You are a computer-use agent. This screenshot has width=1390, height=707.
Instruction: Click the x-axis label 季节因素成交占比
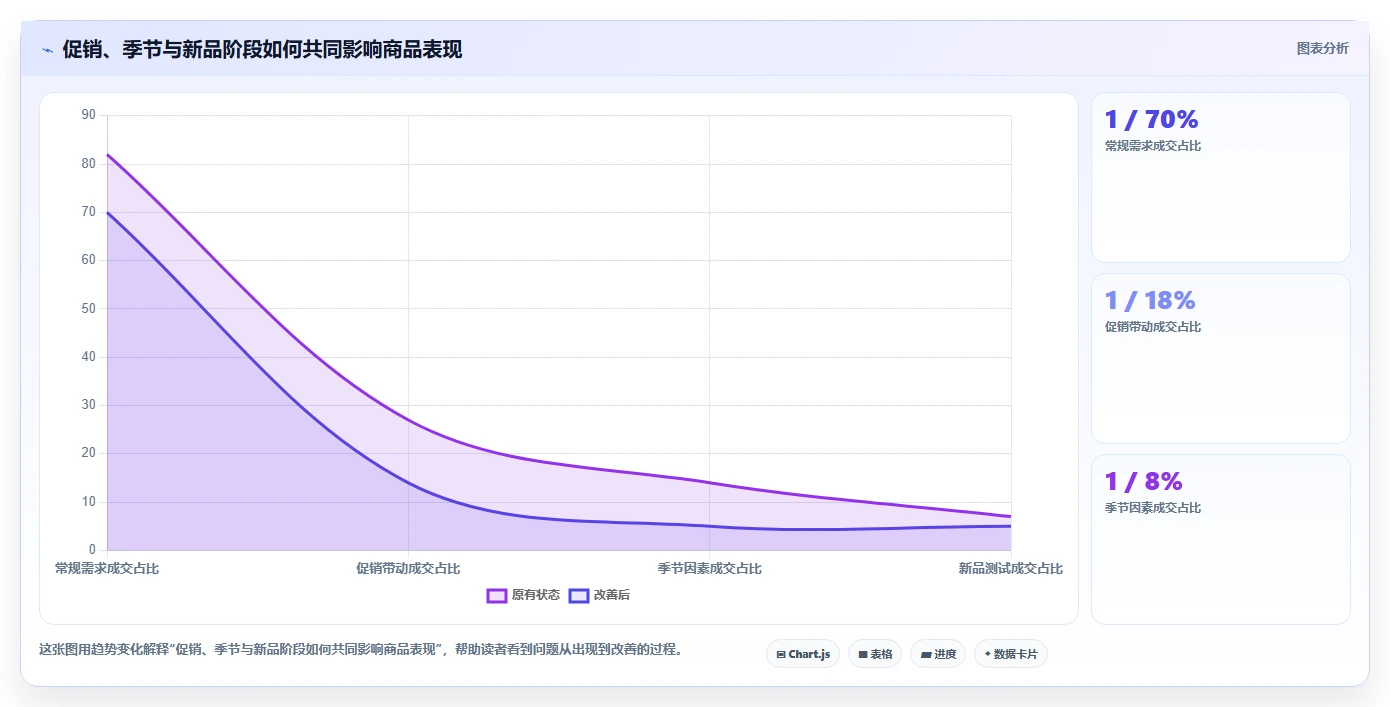tap(709, 568)
